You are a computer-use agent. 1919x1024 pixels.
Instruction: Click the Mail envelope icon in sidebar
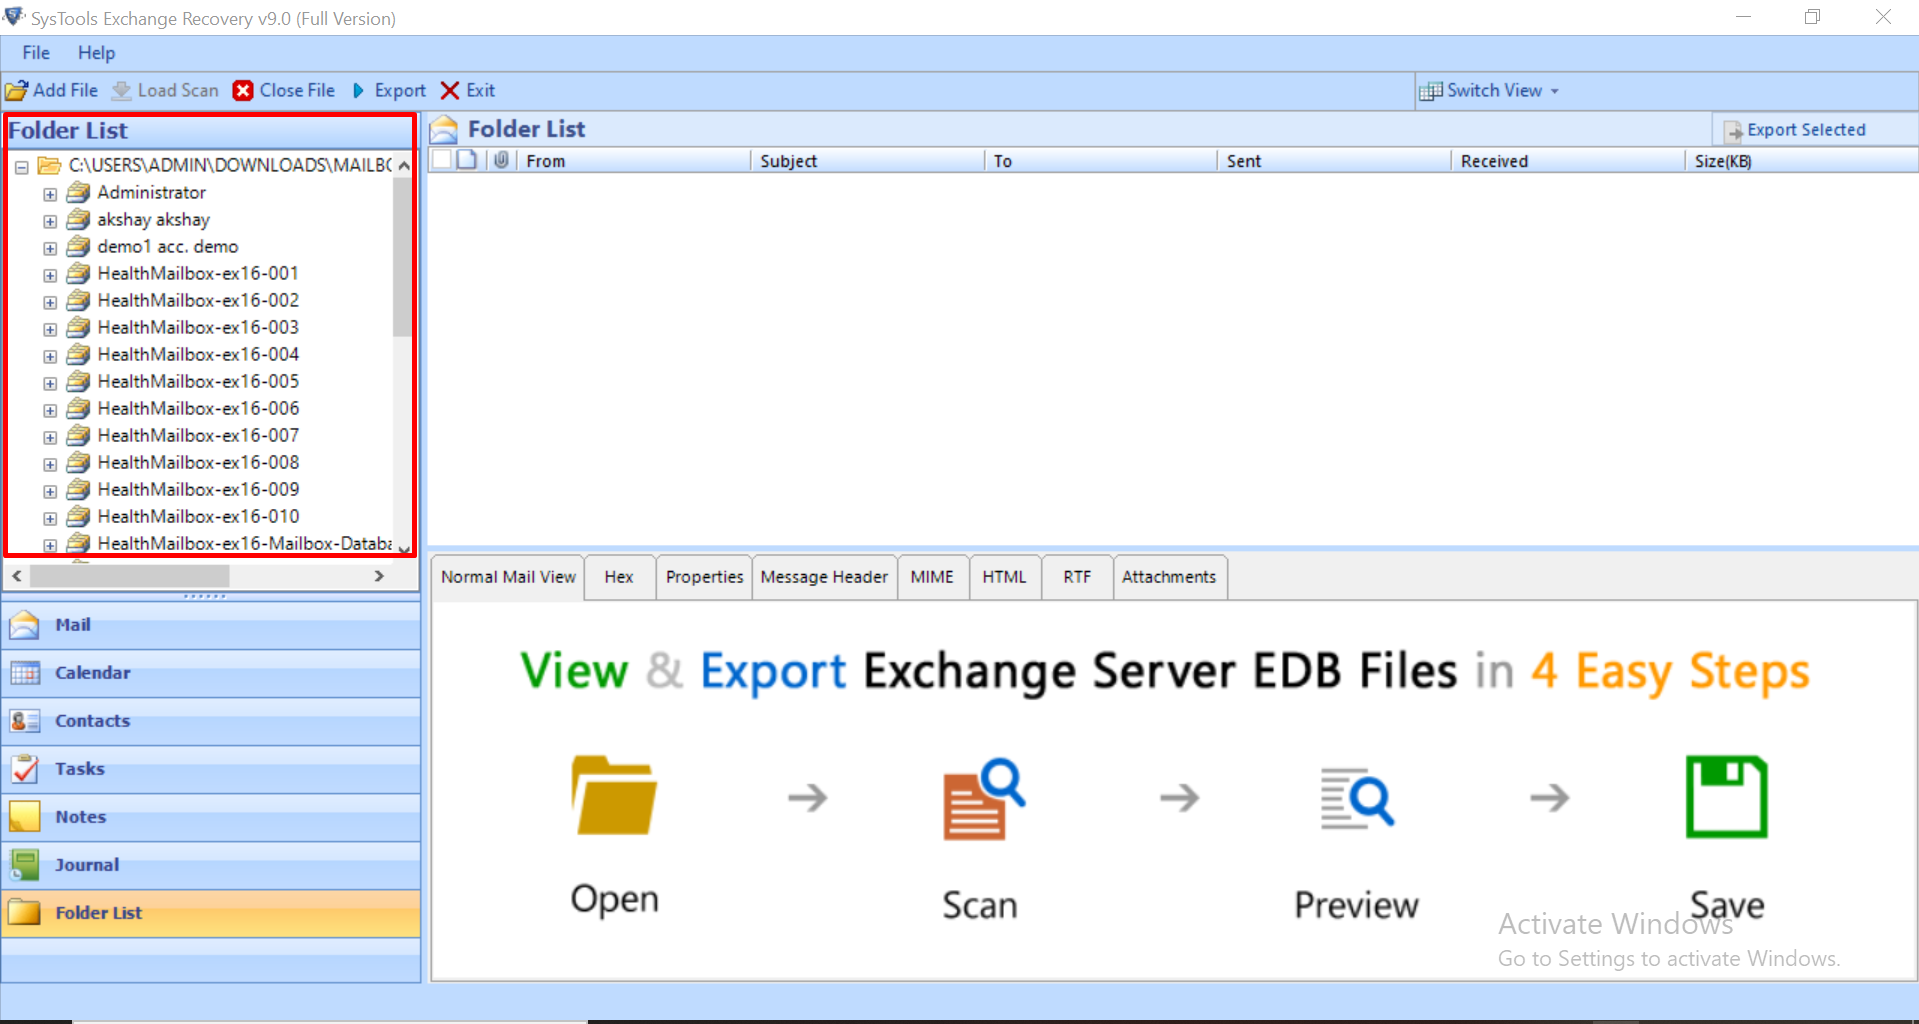point(25,625)
